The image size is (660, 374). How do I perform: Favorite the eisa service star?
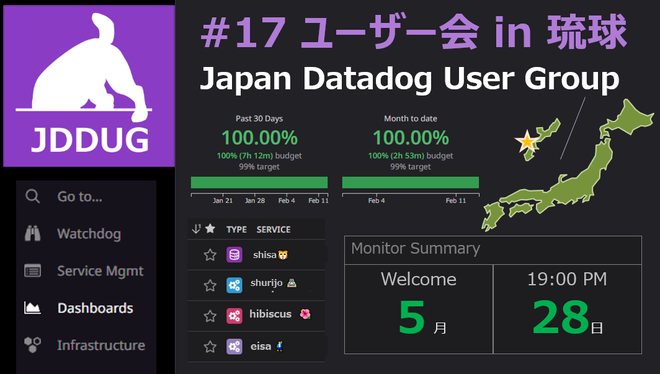210,347
